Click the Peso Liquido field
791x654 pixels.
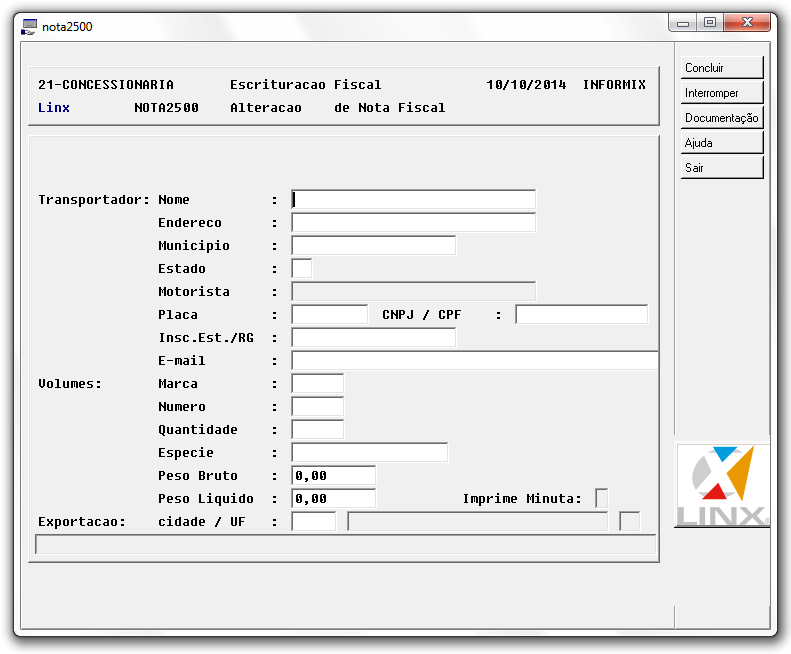[x=333, y=499]
